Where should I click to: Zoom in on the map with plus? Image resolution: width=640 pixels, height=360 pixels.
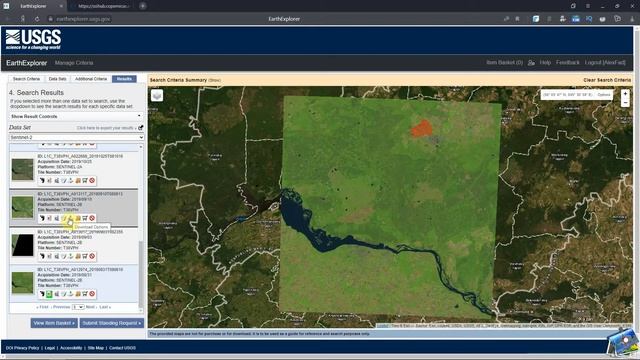tap(625, 94)
